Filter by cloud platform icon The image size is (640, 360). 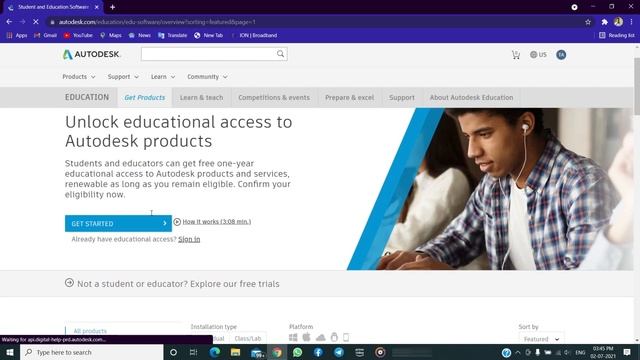click(320, 338)
